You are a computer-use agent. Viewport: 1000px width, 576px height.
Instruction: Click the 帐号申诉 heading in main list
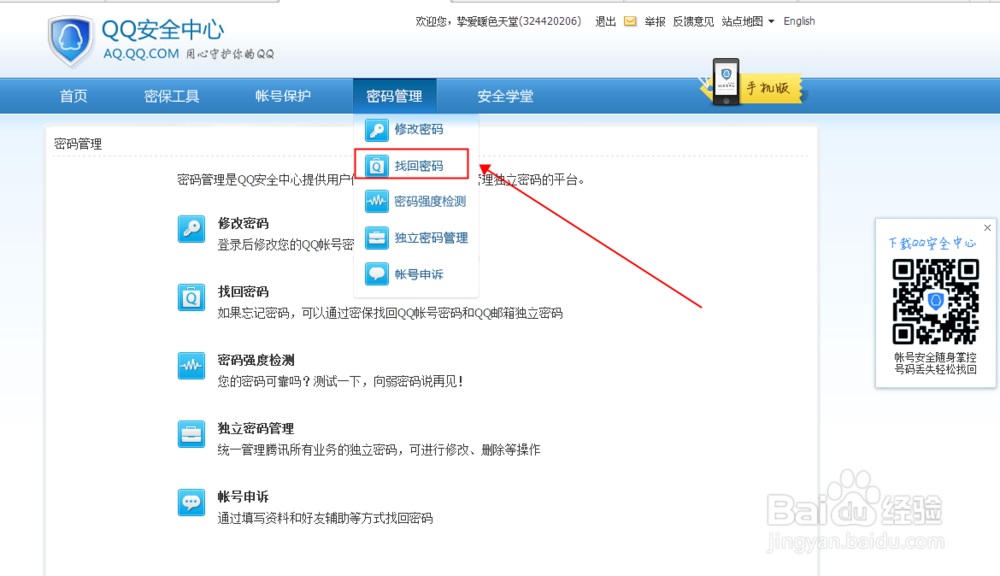(243, 497)
